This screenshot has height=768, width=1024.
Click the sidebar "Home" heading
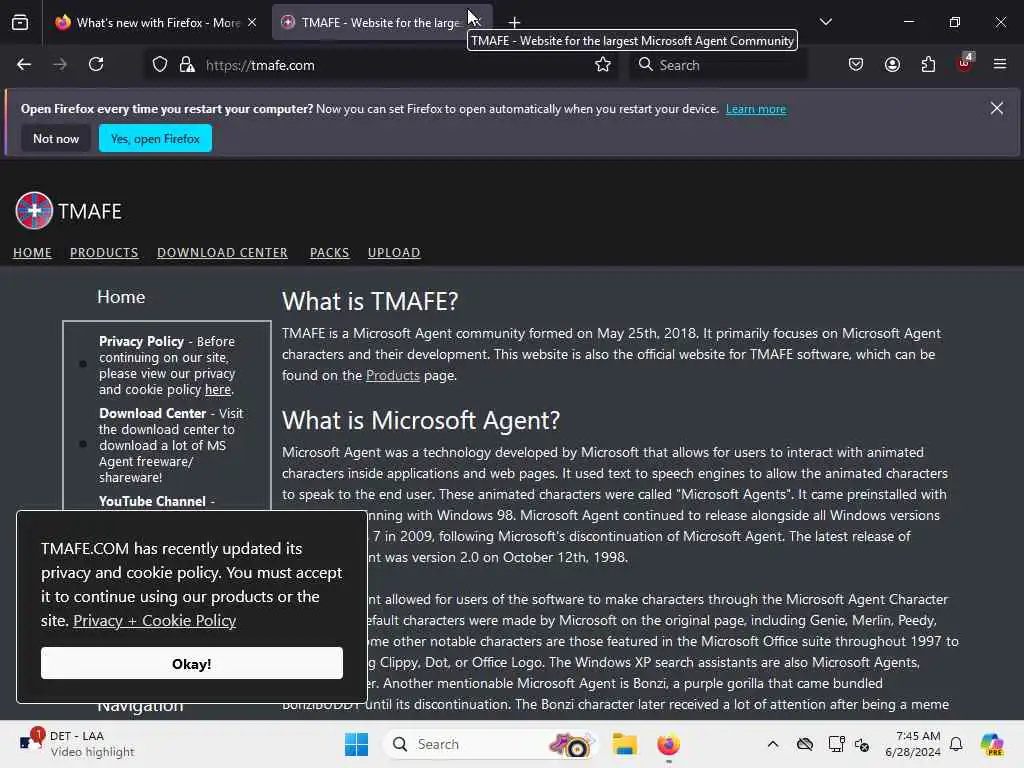pos(121,296)
